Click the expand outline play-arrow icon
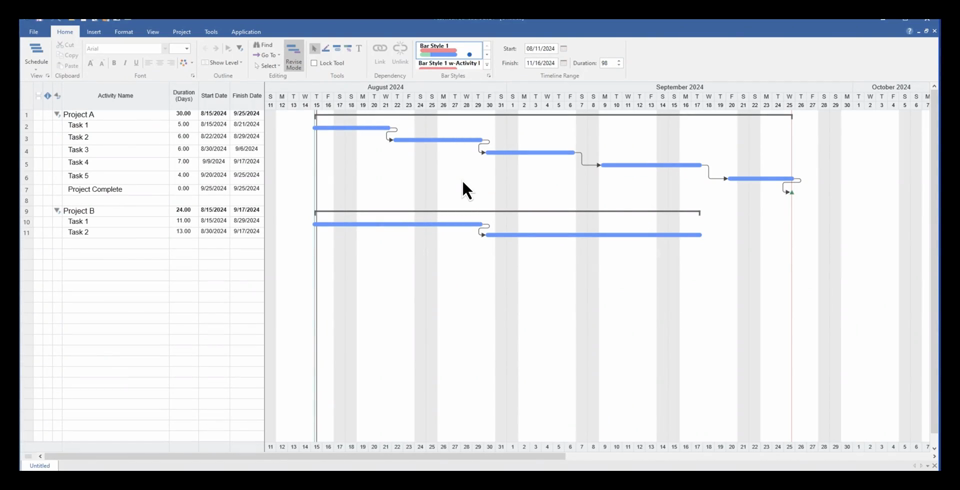 [228, 48]
